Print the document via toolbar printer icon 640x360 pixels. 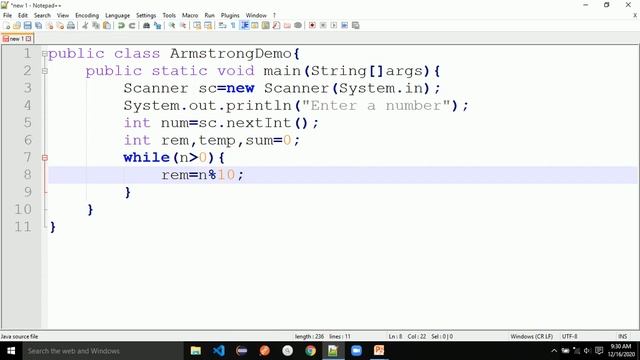coord(71,25)
